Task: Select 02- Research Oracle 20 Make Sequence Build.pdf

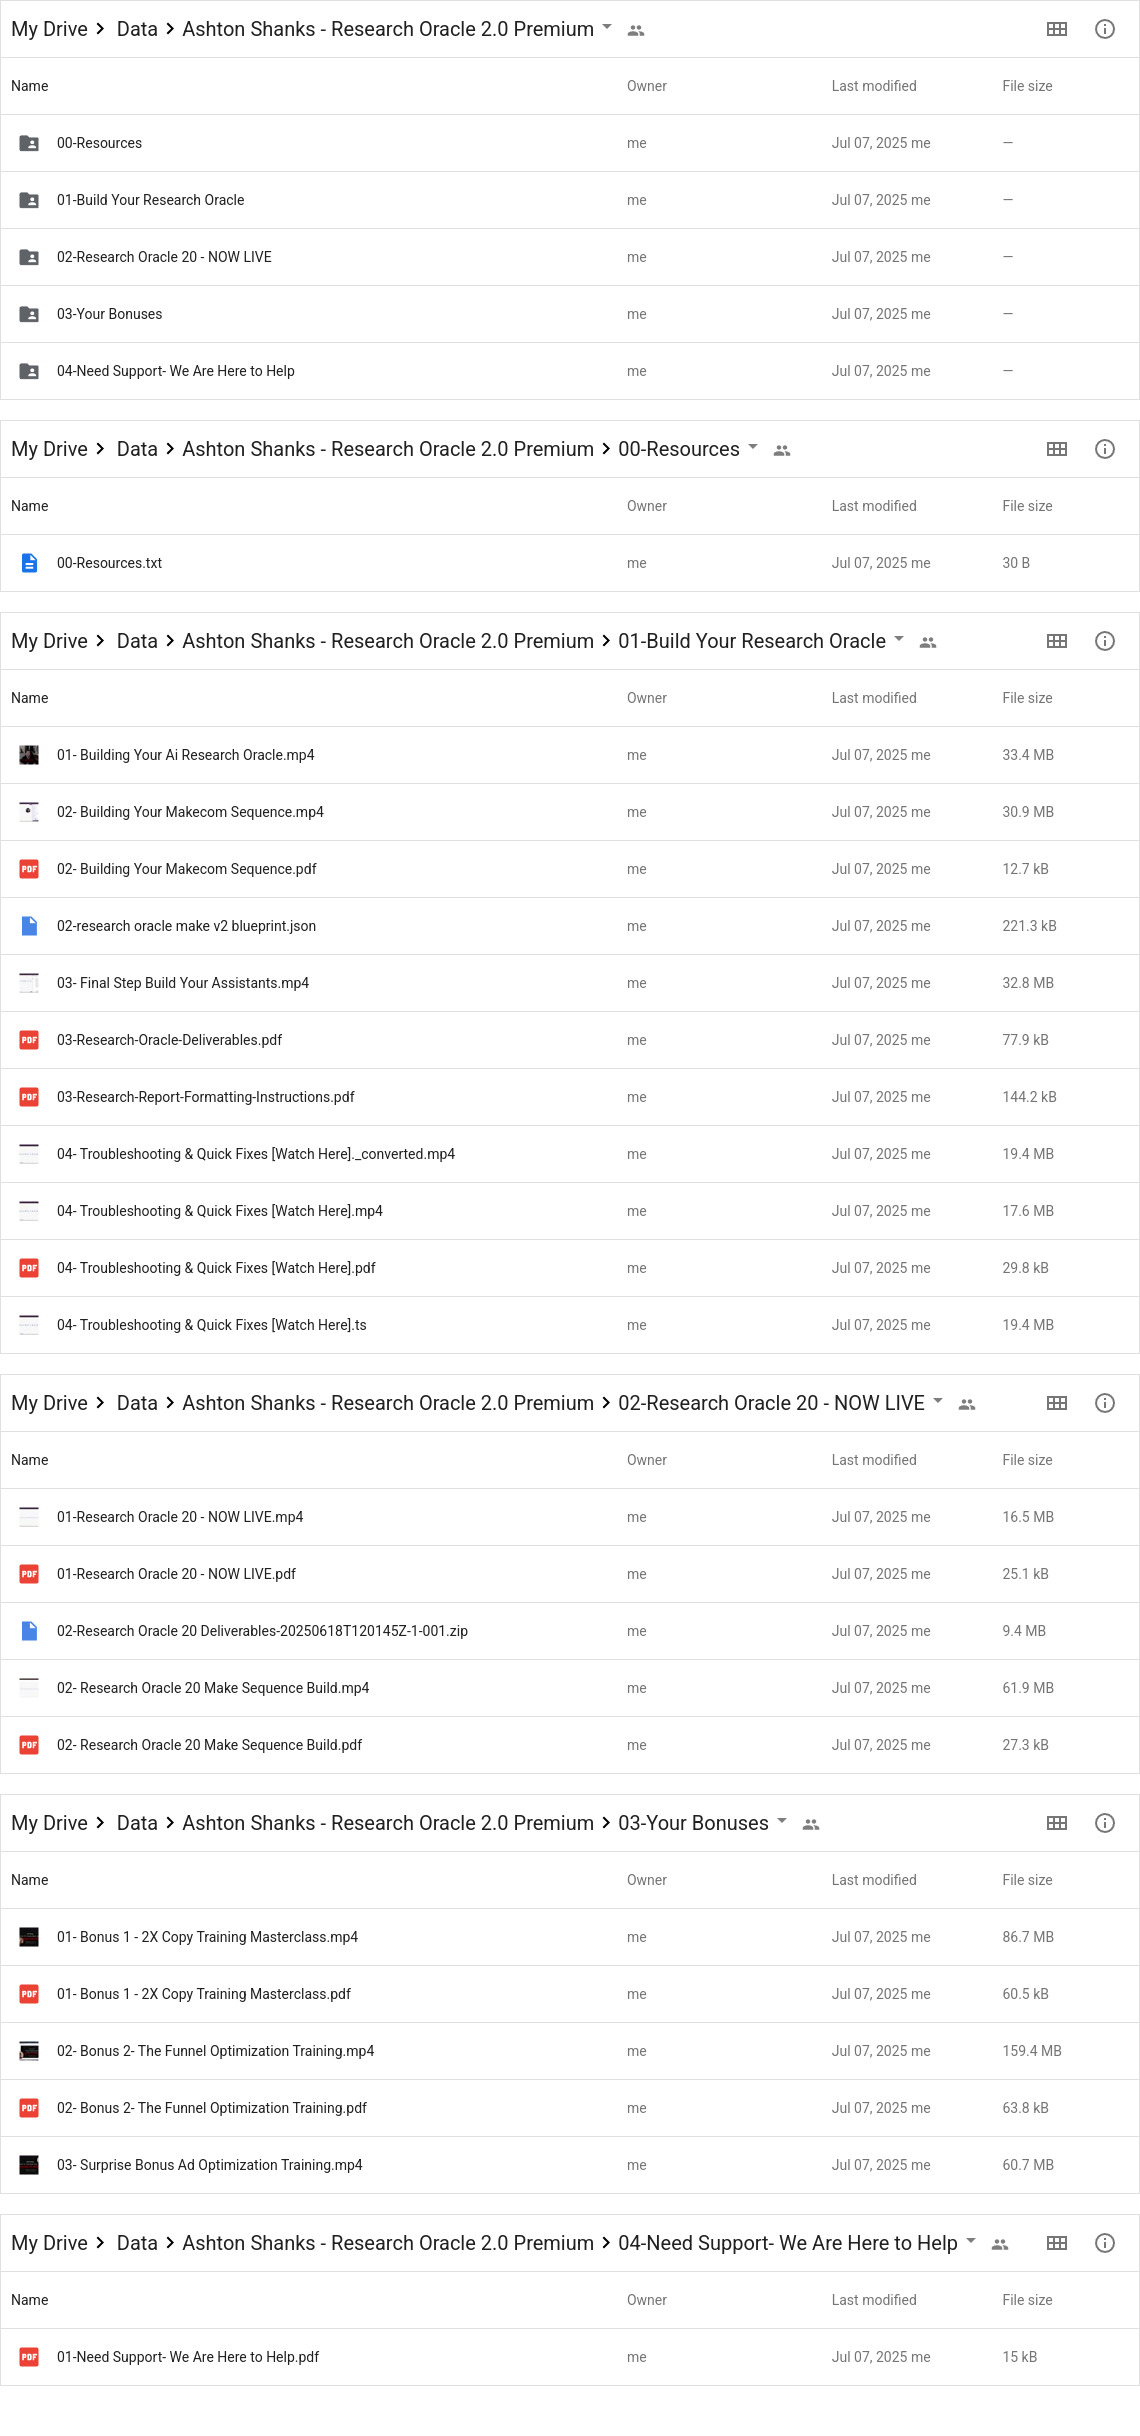Action: point(570,1745)
